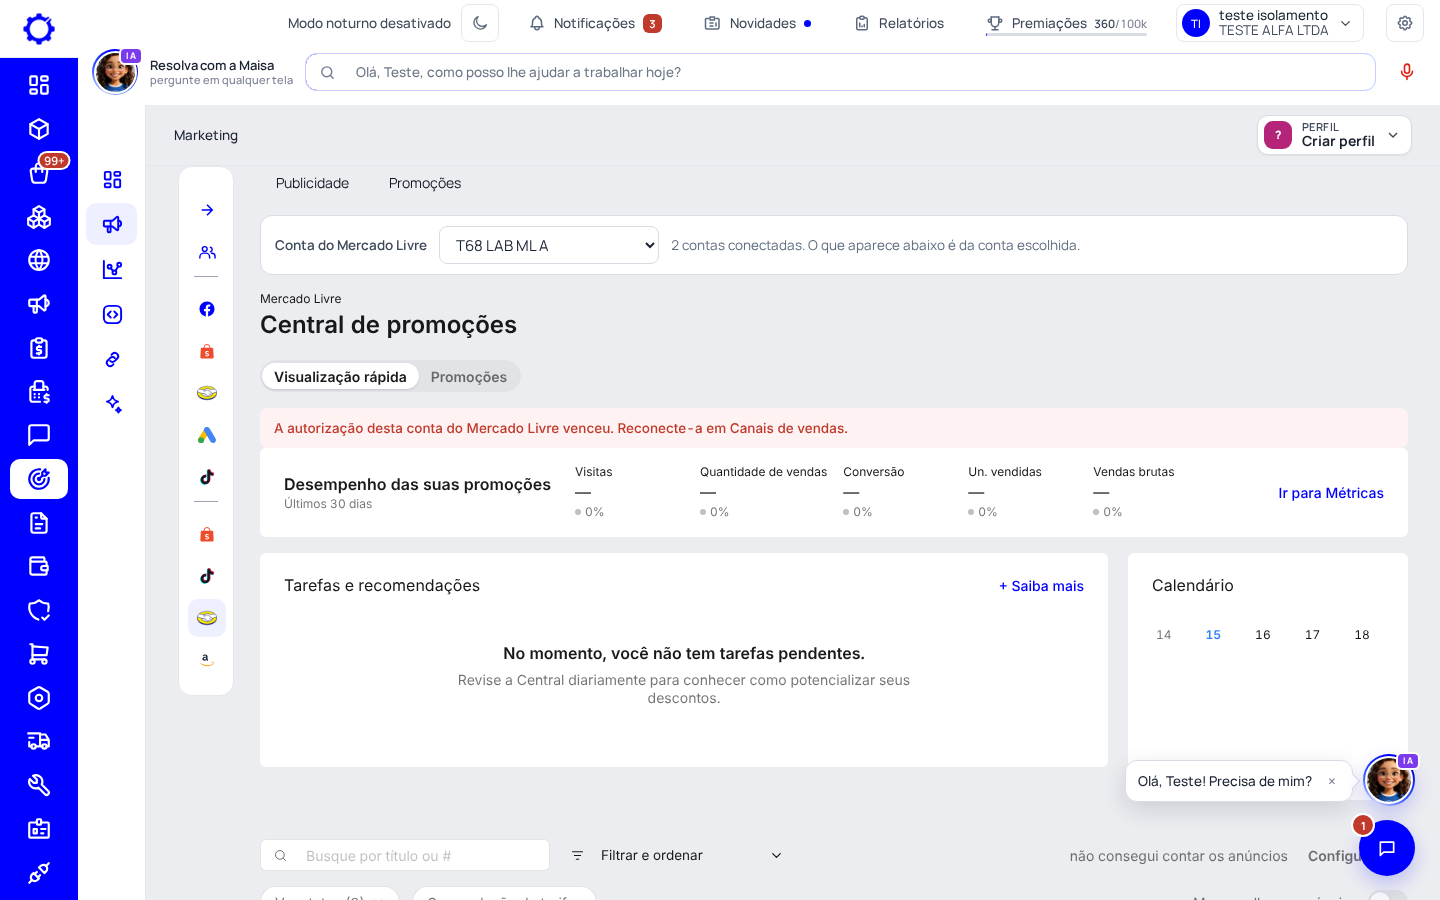Click the highlighted Mercado Livre channel icon
Screen dimensions: 1440x900
(x=207, y=618)
